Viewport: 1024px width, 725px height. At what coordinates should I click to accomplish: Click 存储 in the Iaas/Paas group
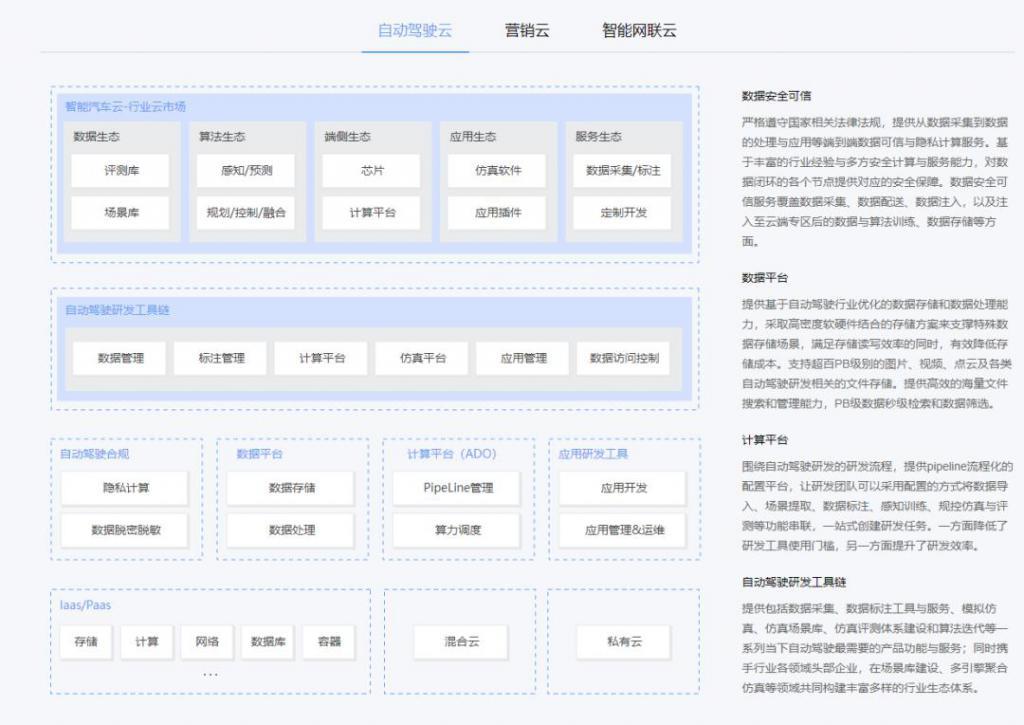86,641
